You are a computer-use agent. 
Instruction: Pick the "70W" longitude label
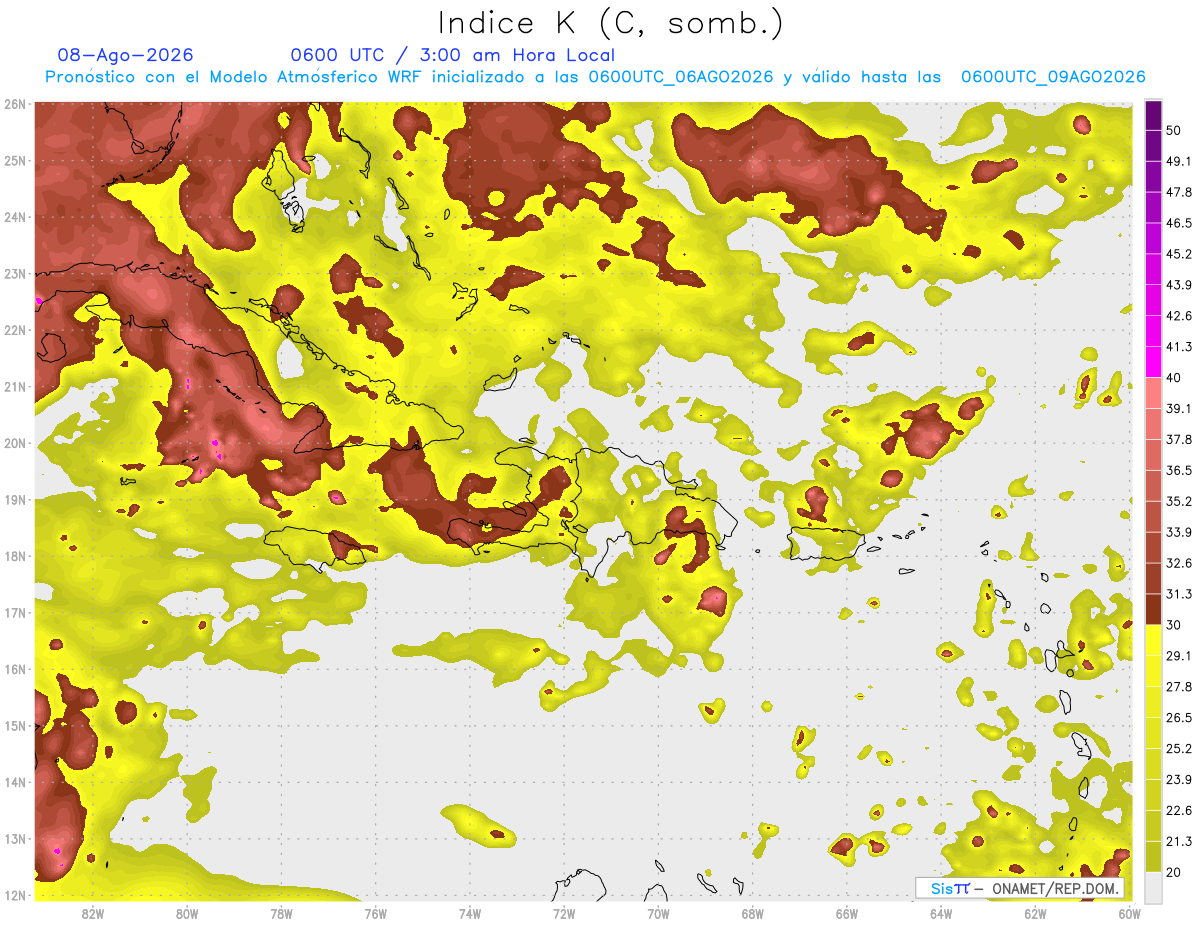point(658,913)
